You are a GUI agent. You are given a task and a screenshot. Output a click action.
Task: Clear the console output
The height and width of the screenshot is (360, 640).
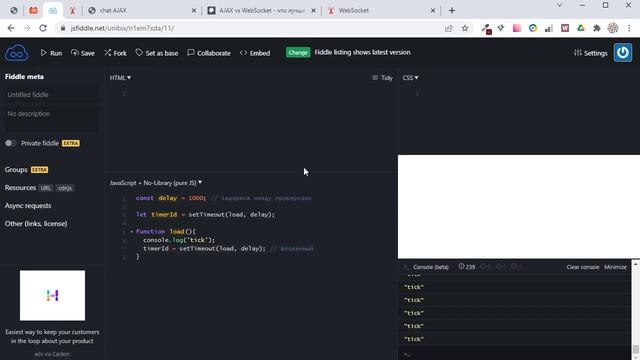click(582, 267)
